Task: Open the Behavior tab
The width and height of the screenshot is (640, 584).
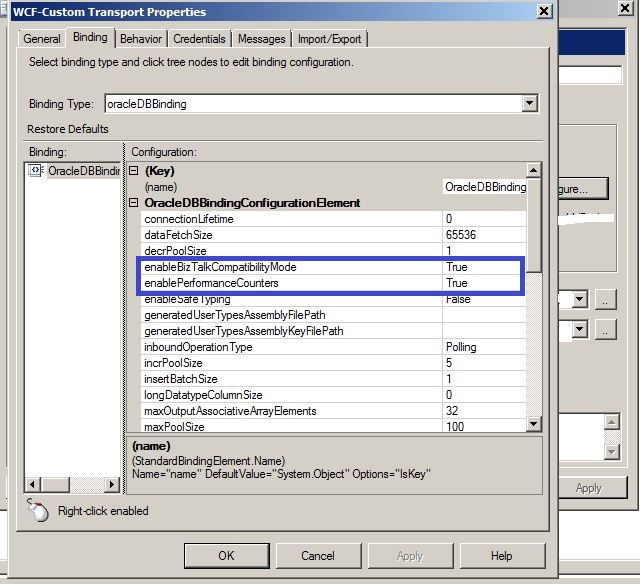Action: click(x=141, y=39)
